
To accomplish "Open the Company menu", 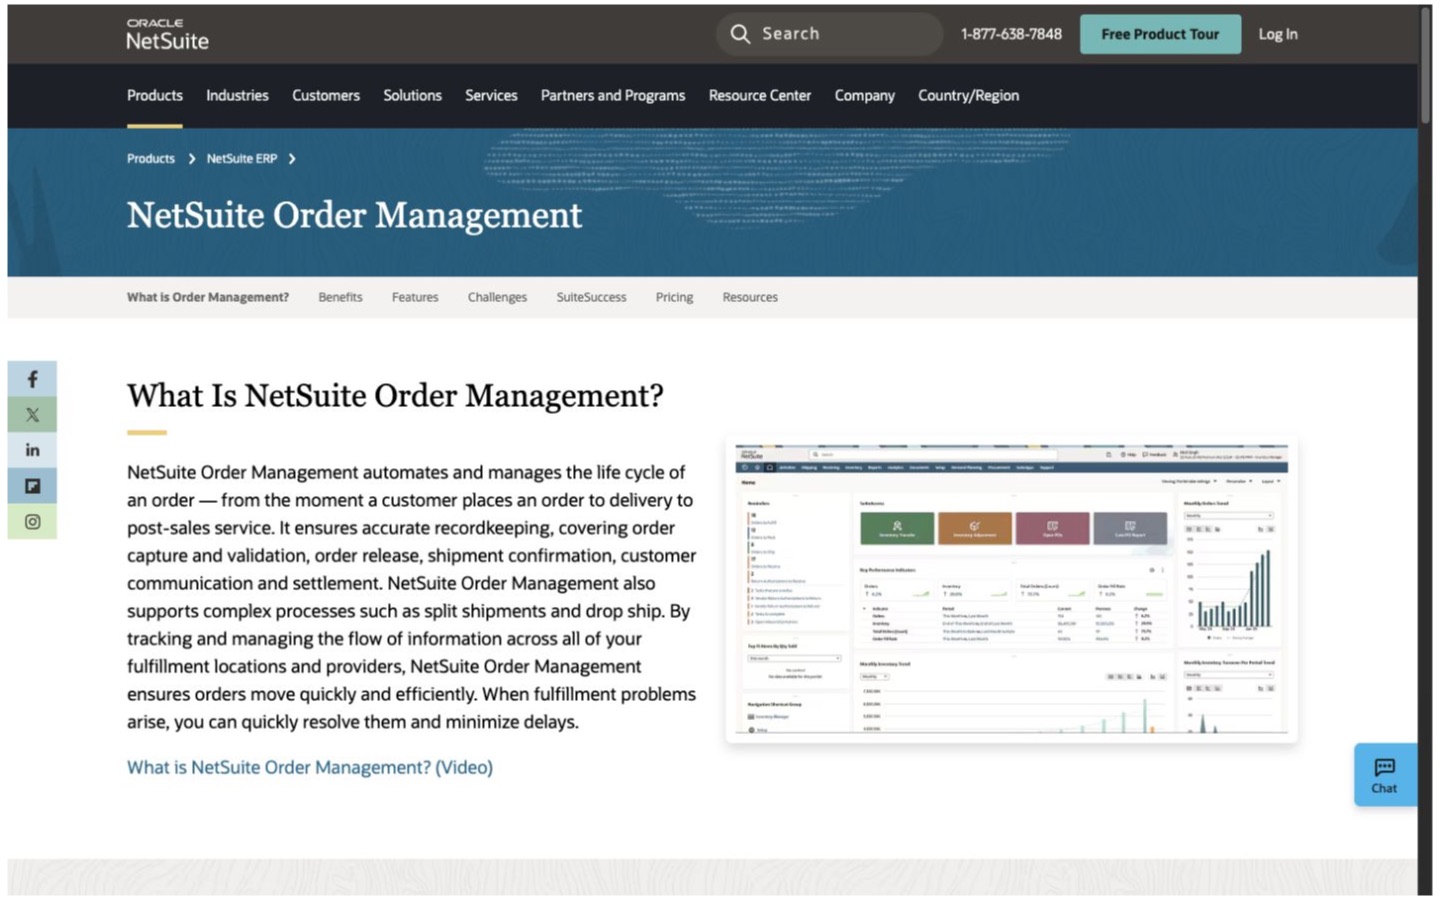I will click(x=865, y=96).
